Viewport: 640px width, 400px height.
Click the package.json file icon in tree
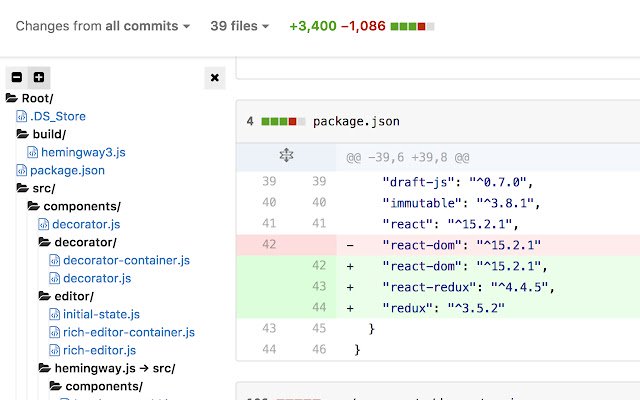pyautogui.click(x=22, y=170)
